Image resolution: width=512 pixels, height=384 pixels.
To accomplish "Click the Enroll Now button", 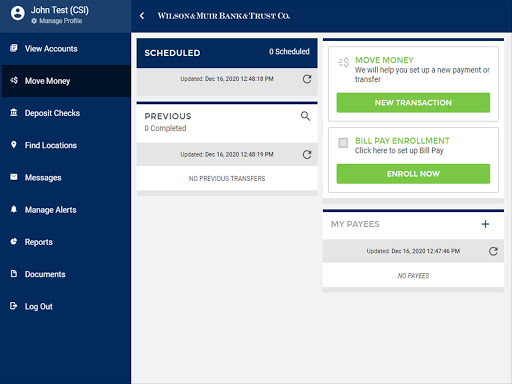I will coord(413,174).
